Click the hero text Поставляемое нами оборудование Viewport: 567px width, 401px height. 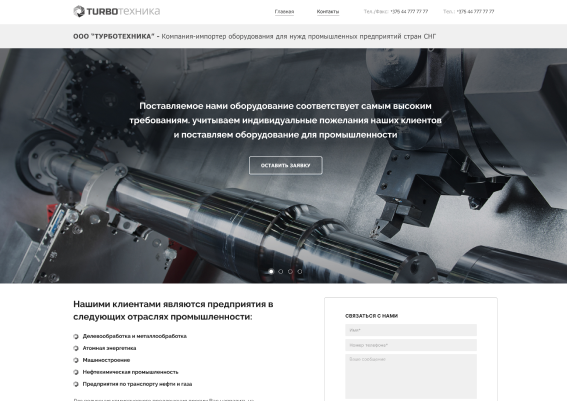pos(285,120)
